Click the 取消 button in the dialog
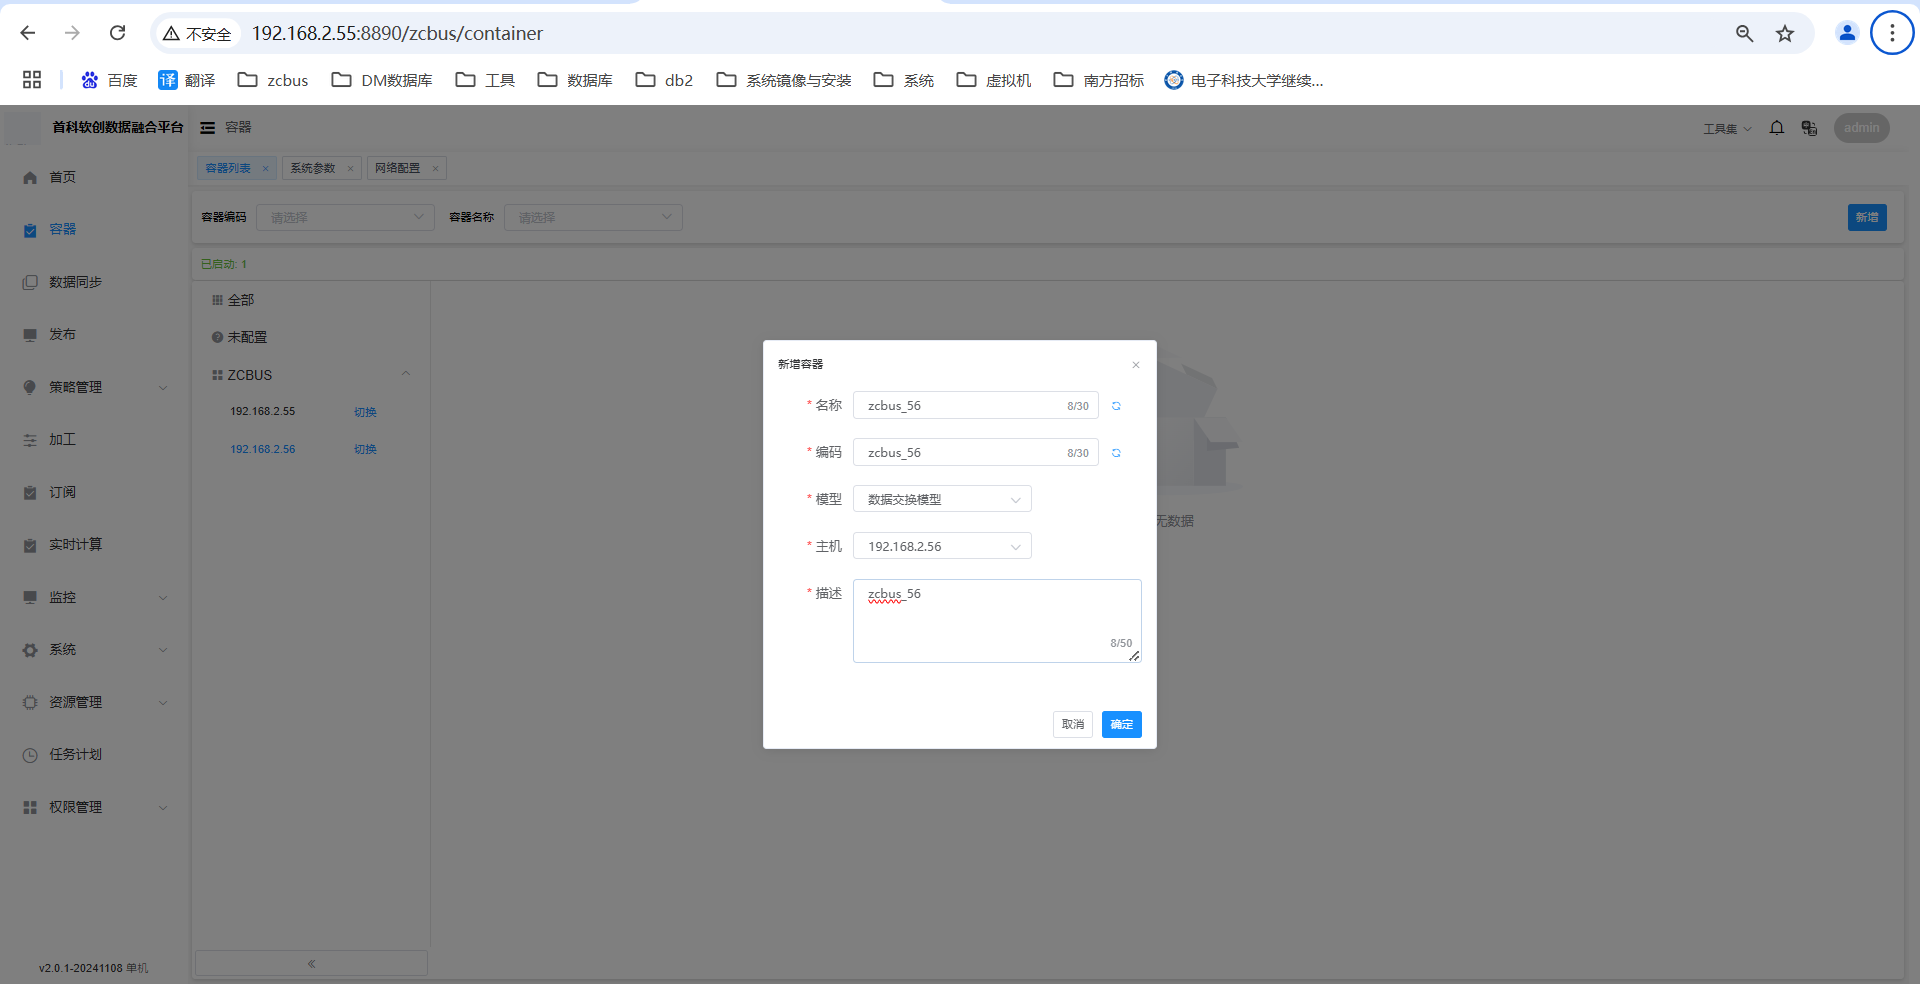1920x984 pixels. tap(1072, 724)
